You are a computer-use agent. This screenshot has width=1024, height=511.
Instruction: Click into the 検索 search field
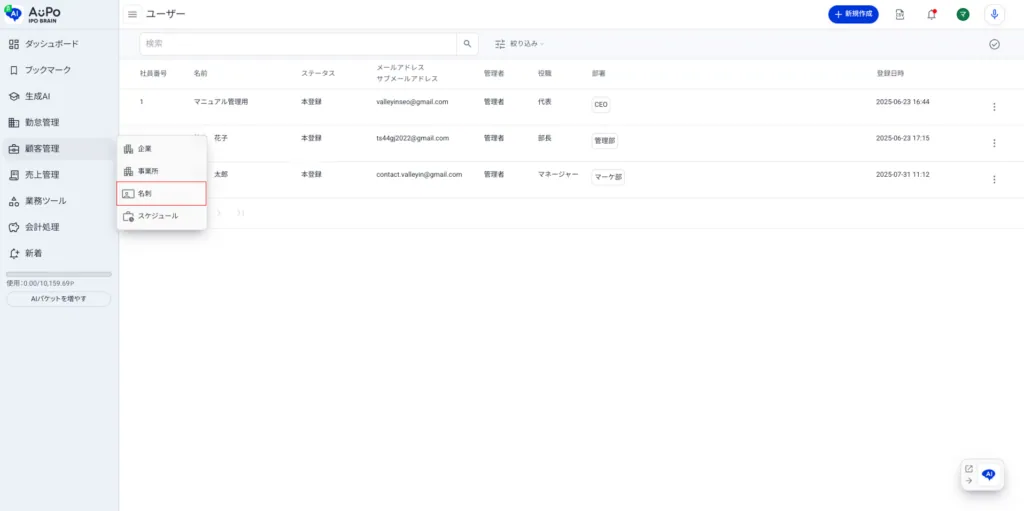point(298,44)
